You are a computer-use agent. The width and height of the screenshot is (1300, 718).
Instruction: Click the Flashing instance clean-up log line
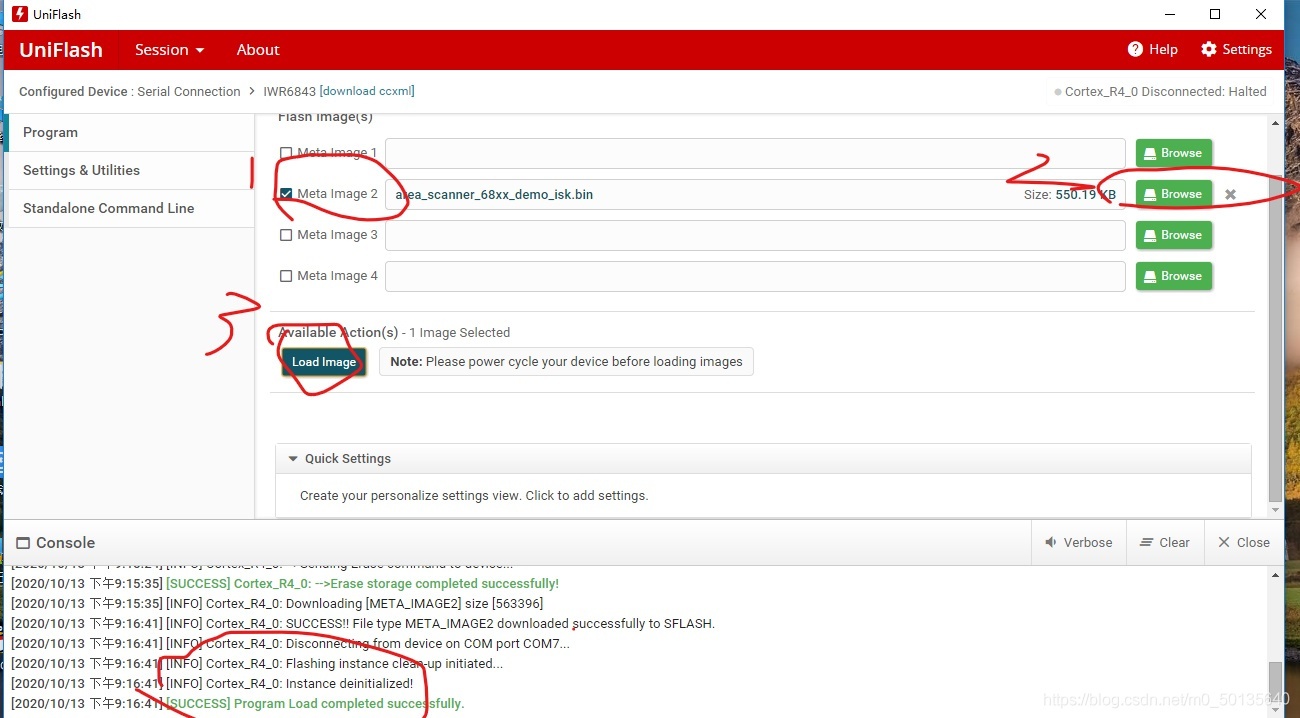tap(257, 663)
